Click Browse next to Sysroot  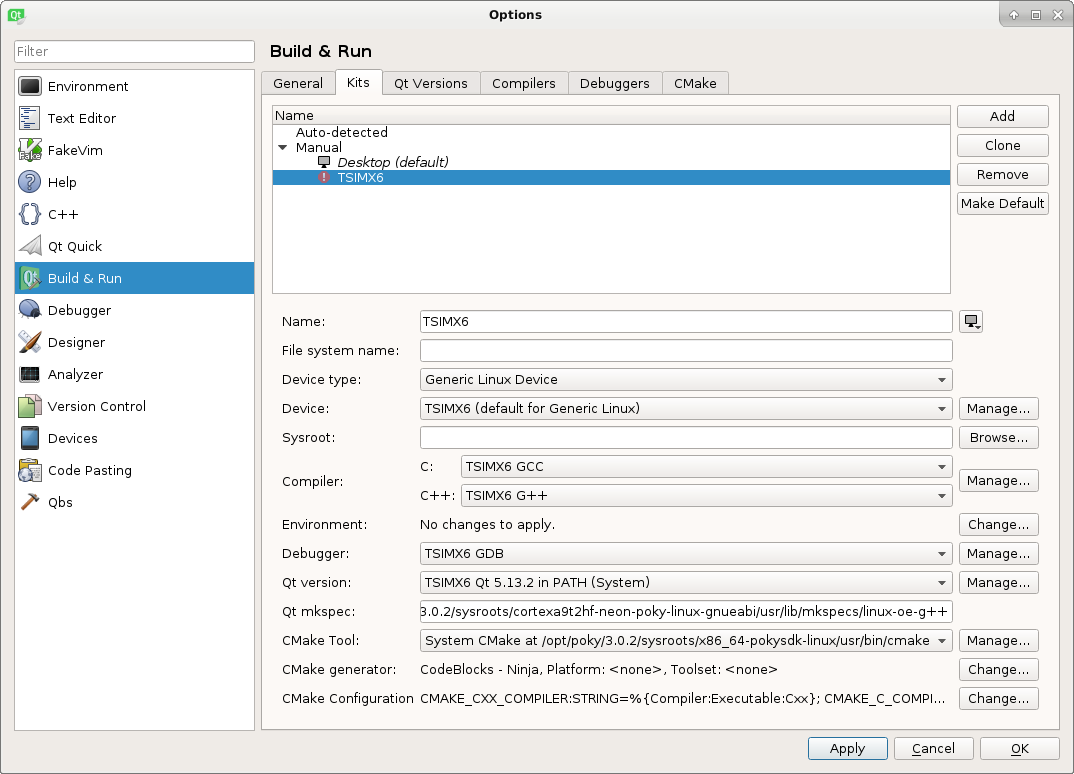(998, 438)
